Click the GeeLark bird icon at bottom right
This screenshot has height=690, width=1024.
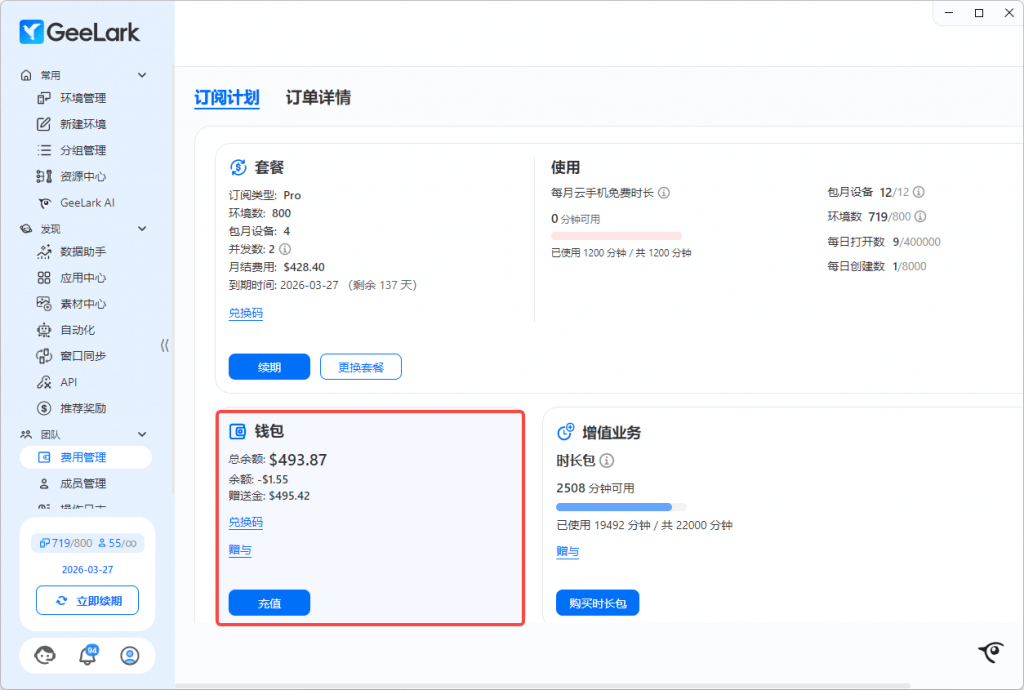tap(990, 652)
